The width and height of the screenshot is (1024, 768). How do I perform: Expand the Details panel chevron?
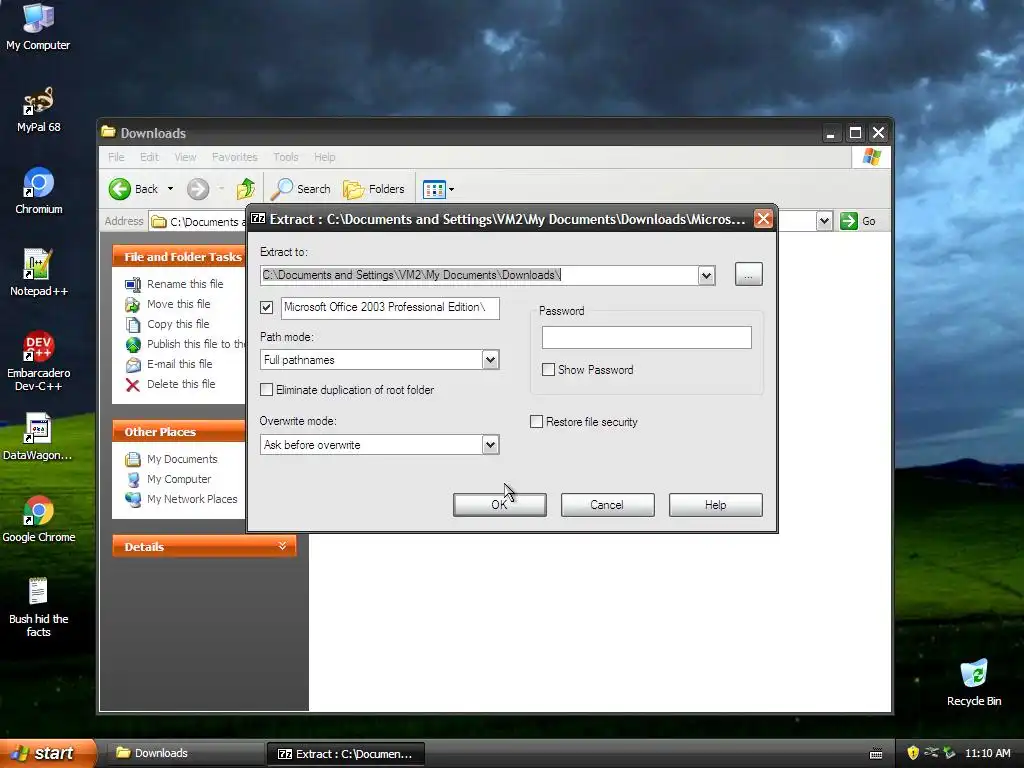click(282, 546)
